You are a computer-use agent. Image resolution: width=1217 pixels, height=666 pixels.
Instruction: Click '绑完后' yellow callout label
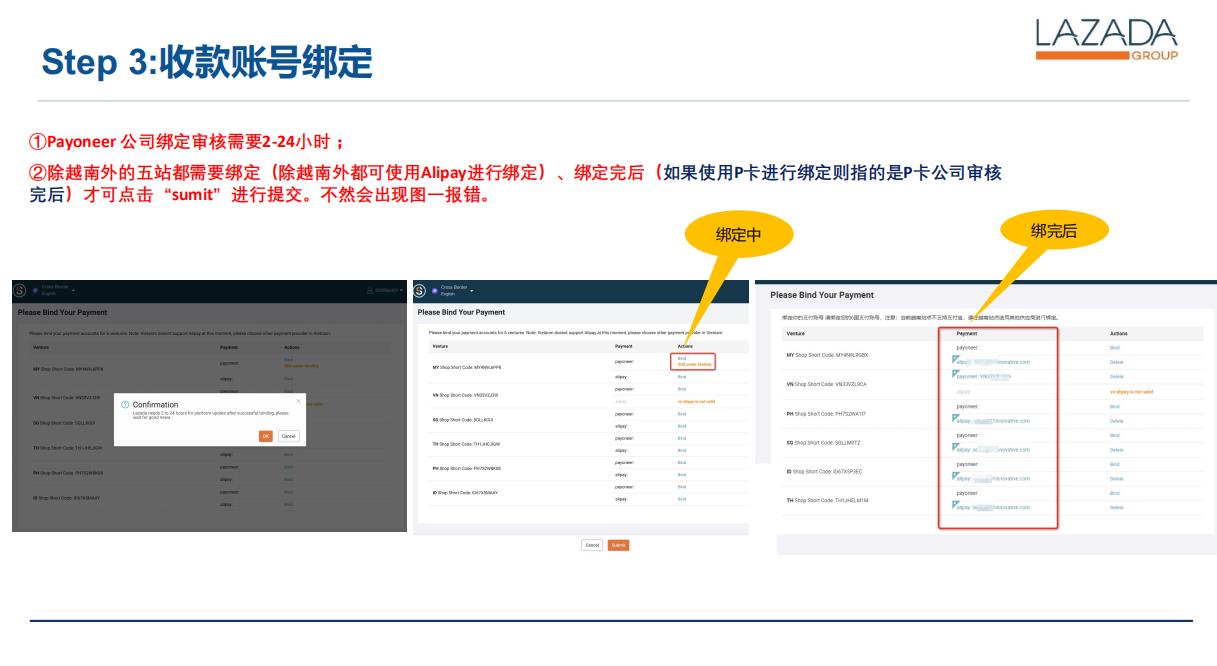click(x=1054, y=231)
